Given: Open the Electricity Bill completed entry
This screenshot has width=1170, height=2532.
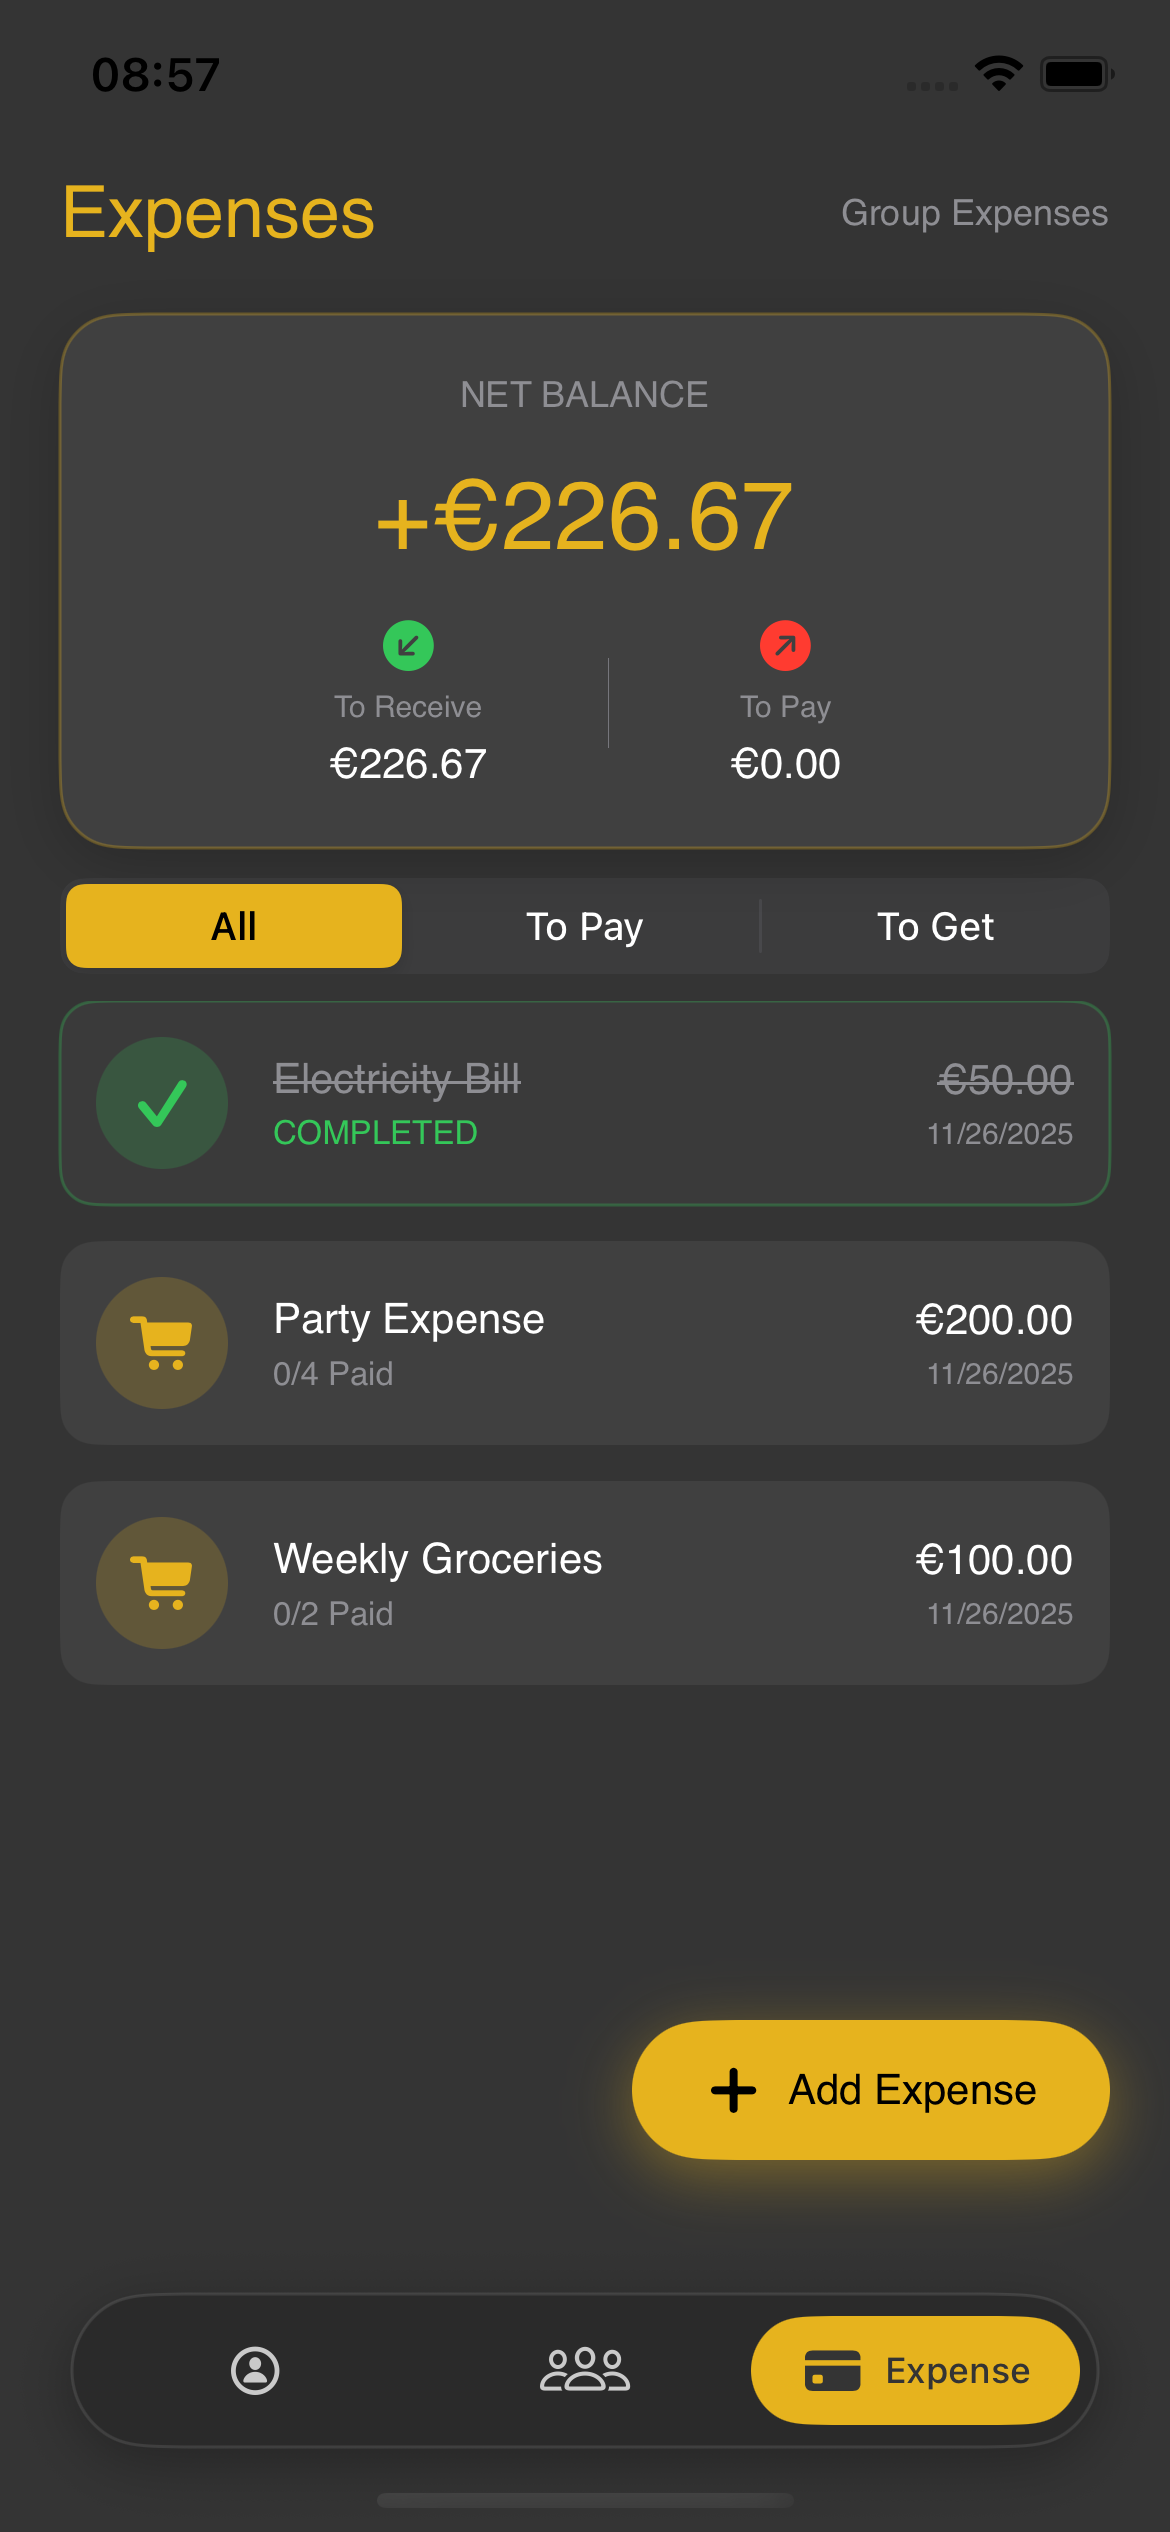Looking at the screenshot, I should point(585,1102).
